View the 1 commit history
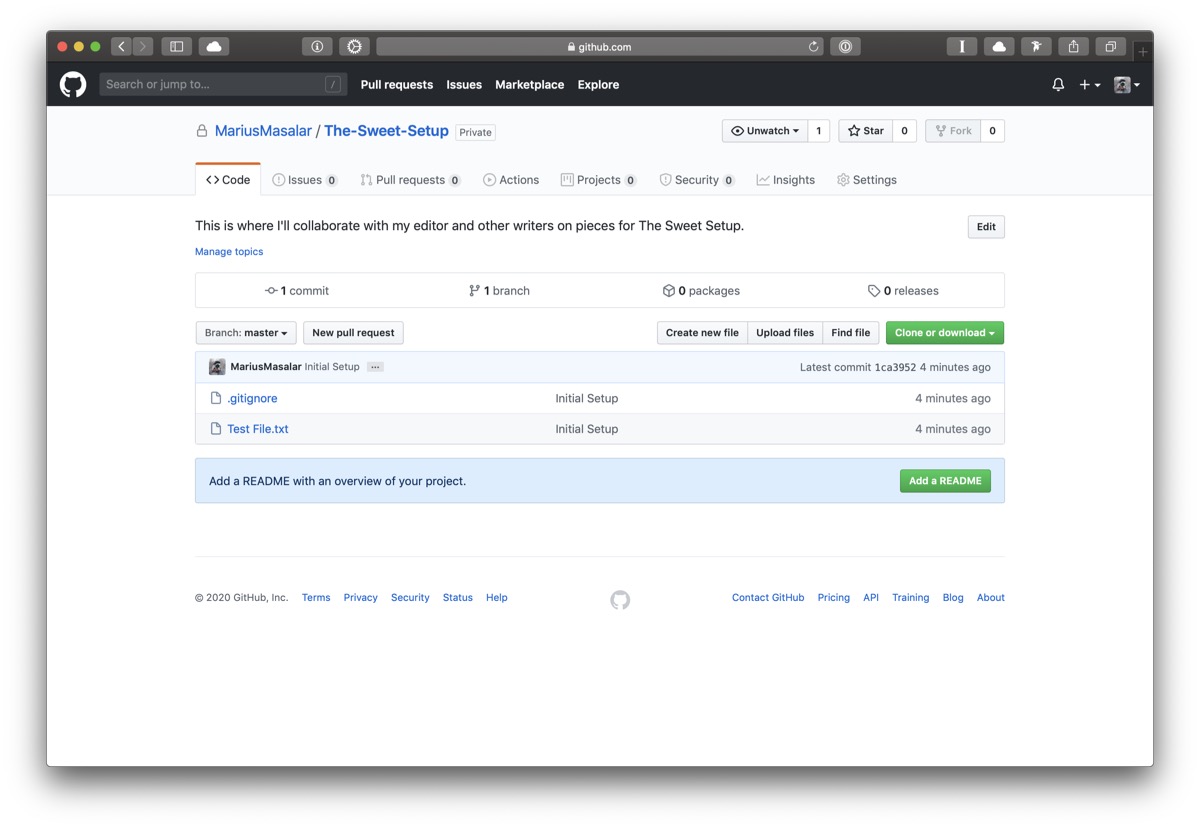 [297, 291]
